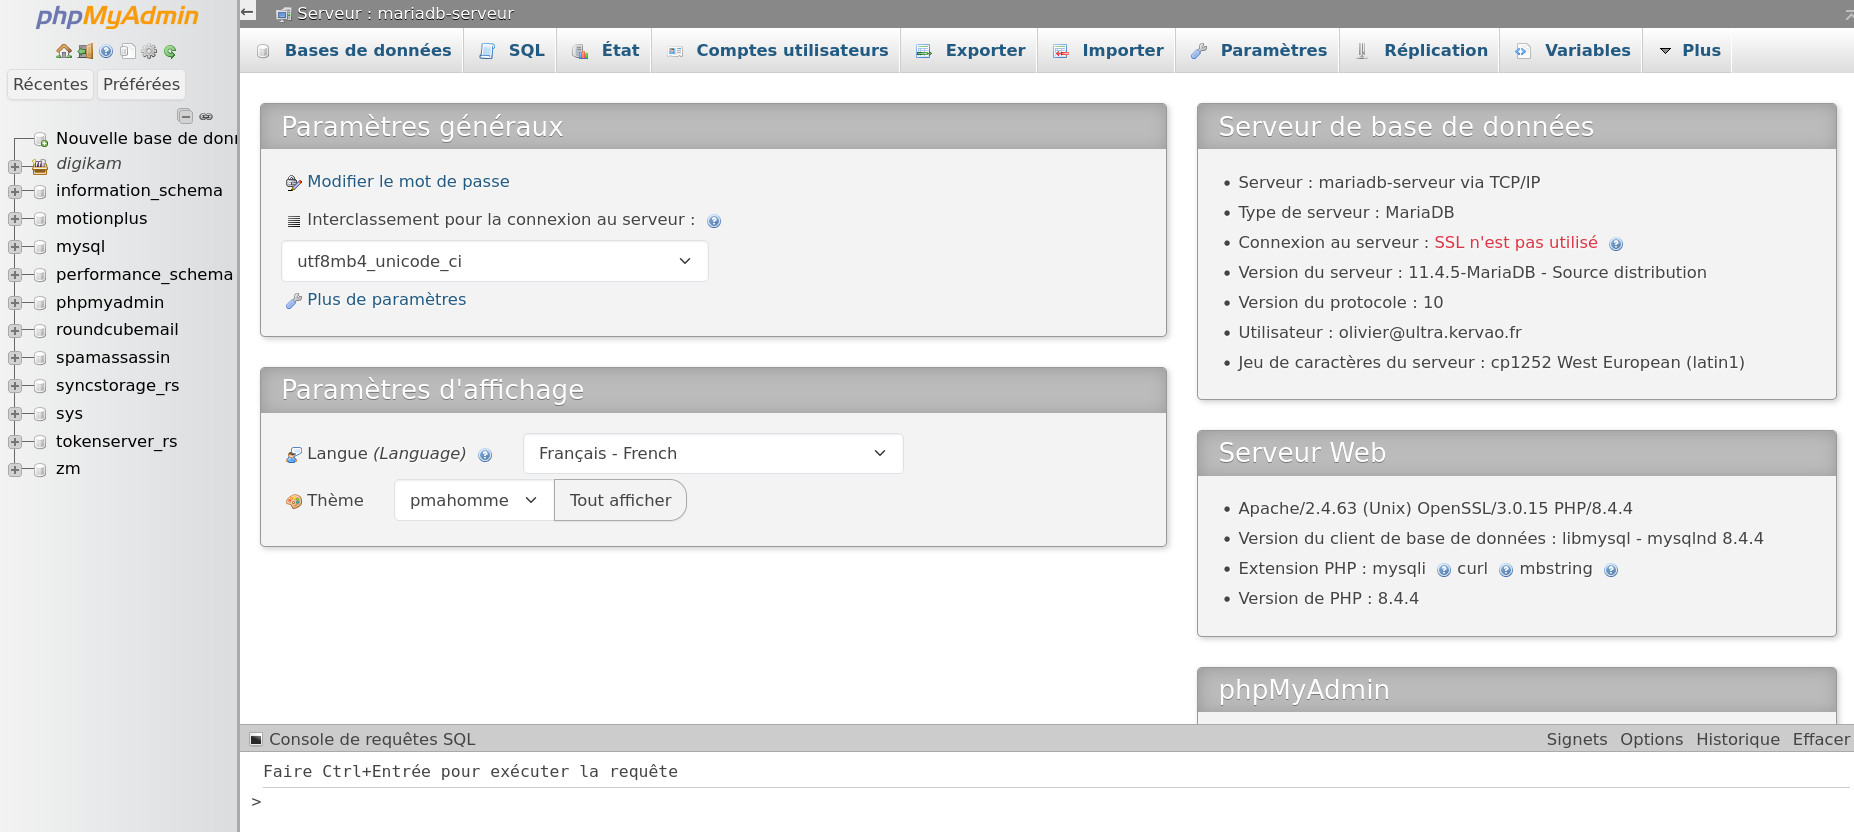This screenshot has width=1854, height=832.
Task: Click help icon next to SSL status
Action: click(1616, 244)
